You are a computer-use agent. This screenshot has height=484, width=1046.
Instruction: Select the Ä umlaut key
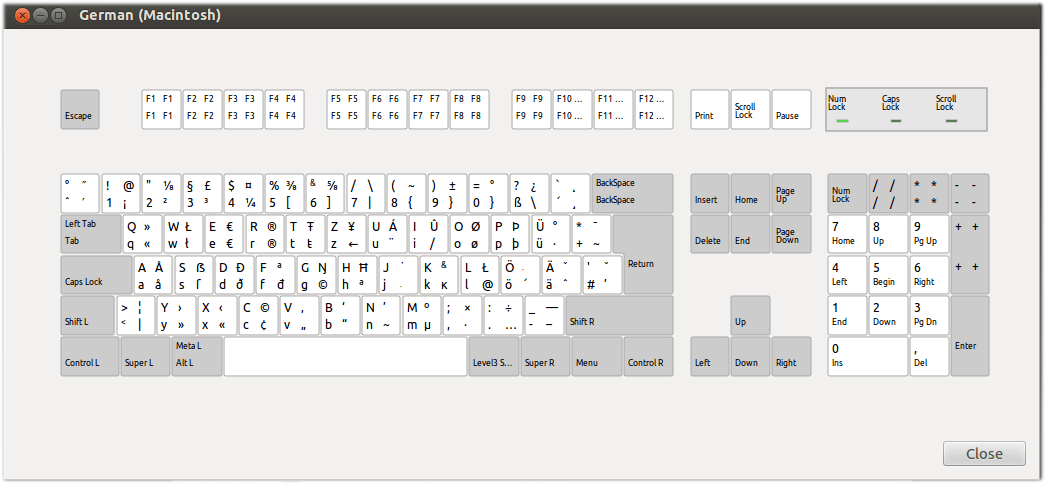(562, 275)
